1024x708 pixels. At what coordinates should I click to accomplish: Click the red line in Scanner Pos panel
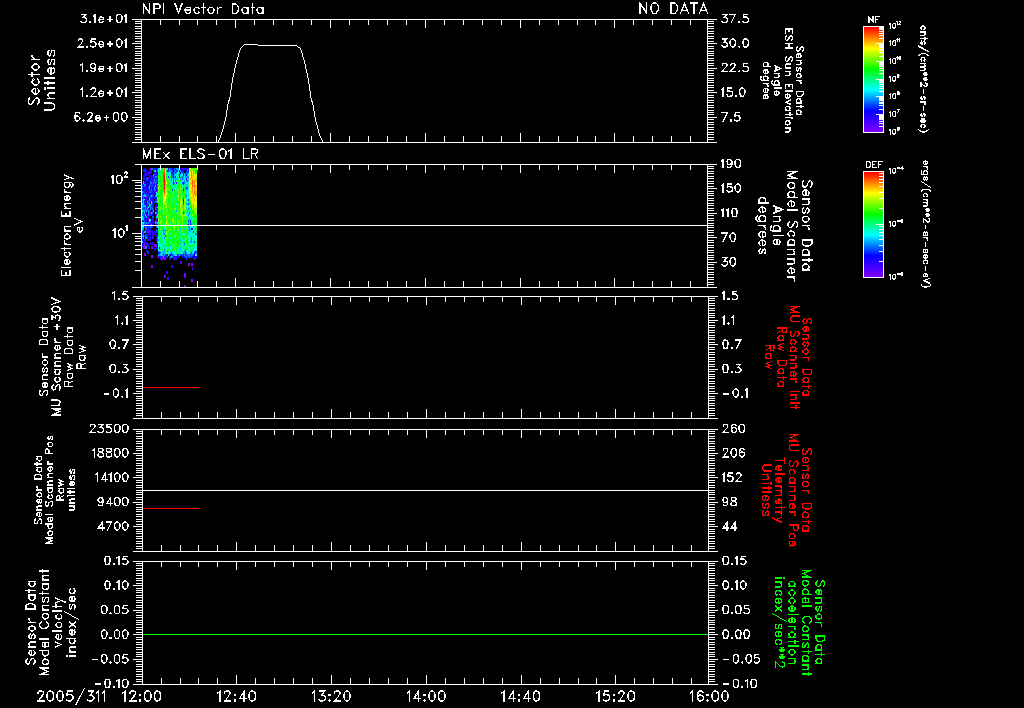pyautogui.click(x=171, y=508)
